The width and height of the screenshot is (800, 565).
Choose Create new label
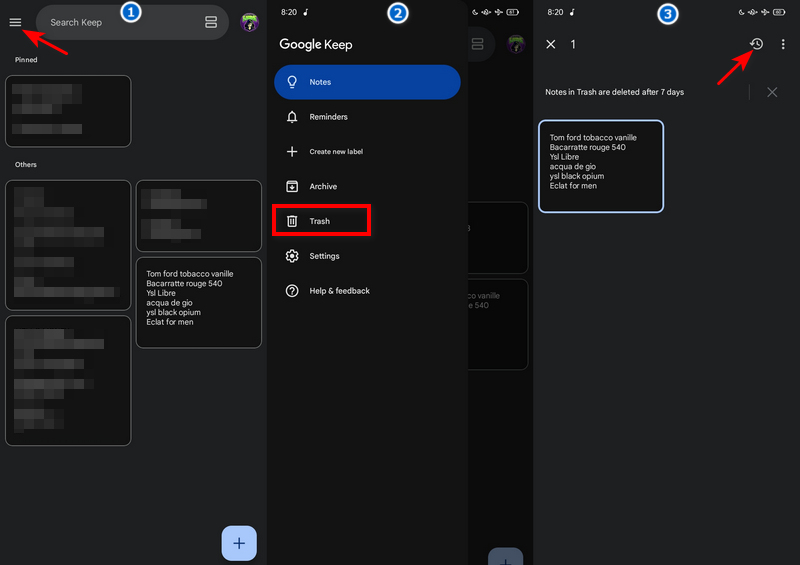click(x=367, y=152)
